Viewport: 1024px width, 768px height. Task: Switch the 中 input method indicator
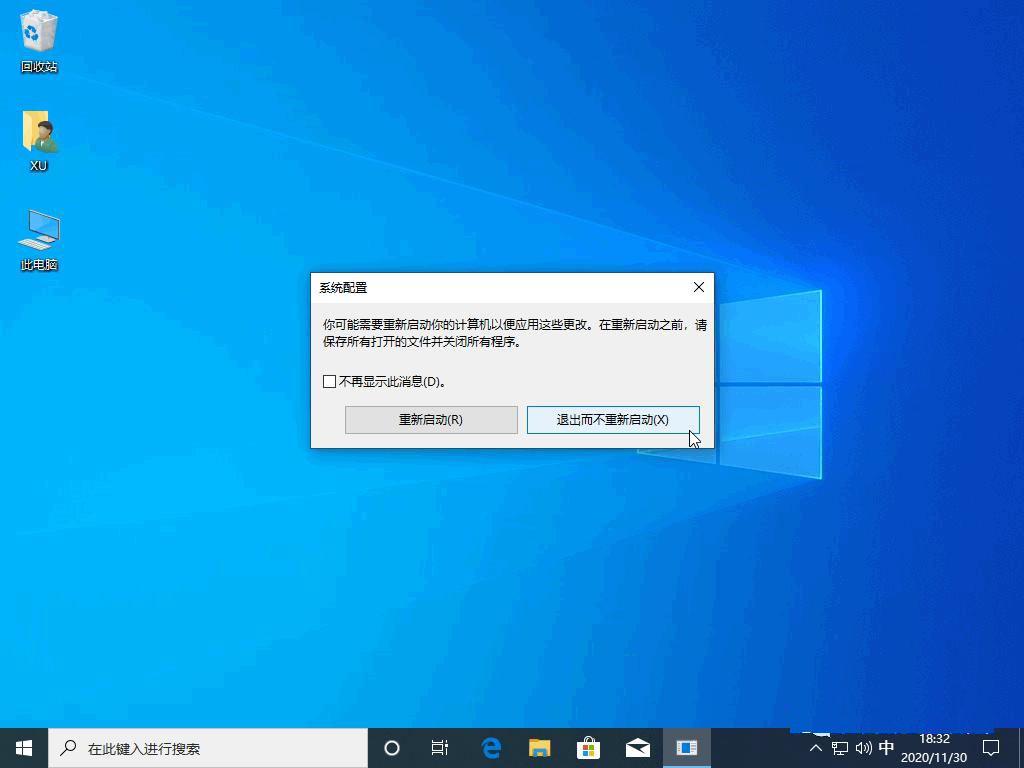886,748
